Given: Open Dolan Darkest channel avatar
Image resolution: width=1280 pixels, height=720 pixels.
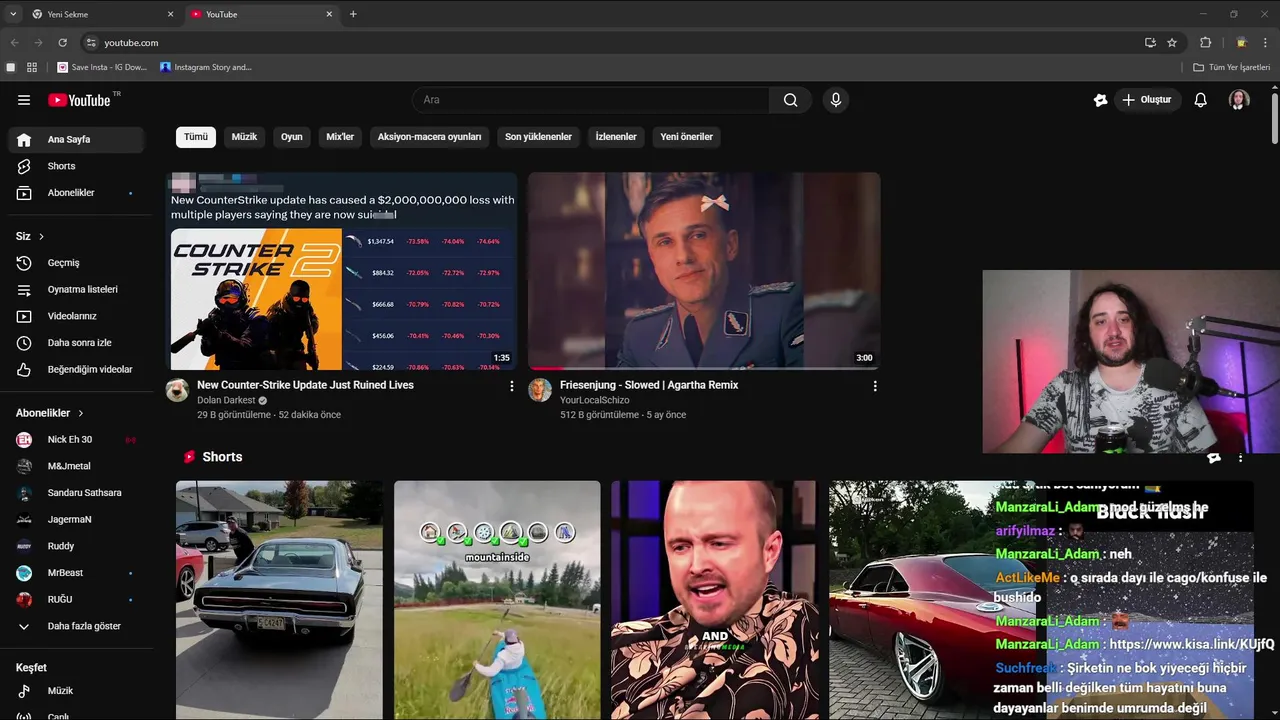Looking at the screenshot, I should pos(177,390).
